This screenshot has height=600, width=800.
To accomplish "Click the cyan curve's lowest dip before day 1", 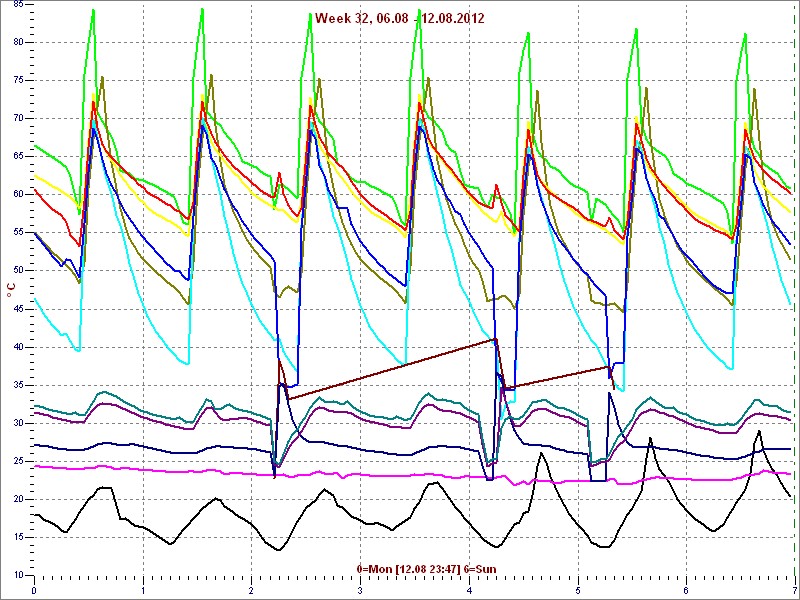I will pyautogui.click(x=78, y=350).
